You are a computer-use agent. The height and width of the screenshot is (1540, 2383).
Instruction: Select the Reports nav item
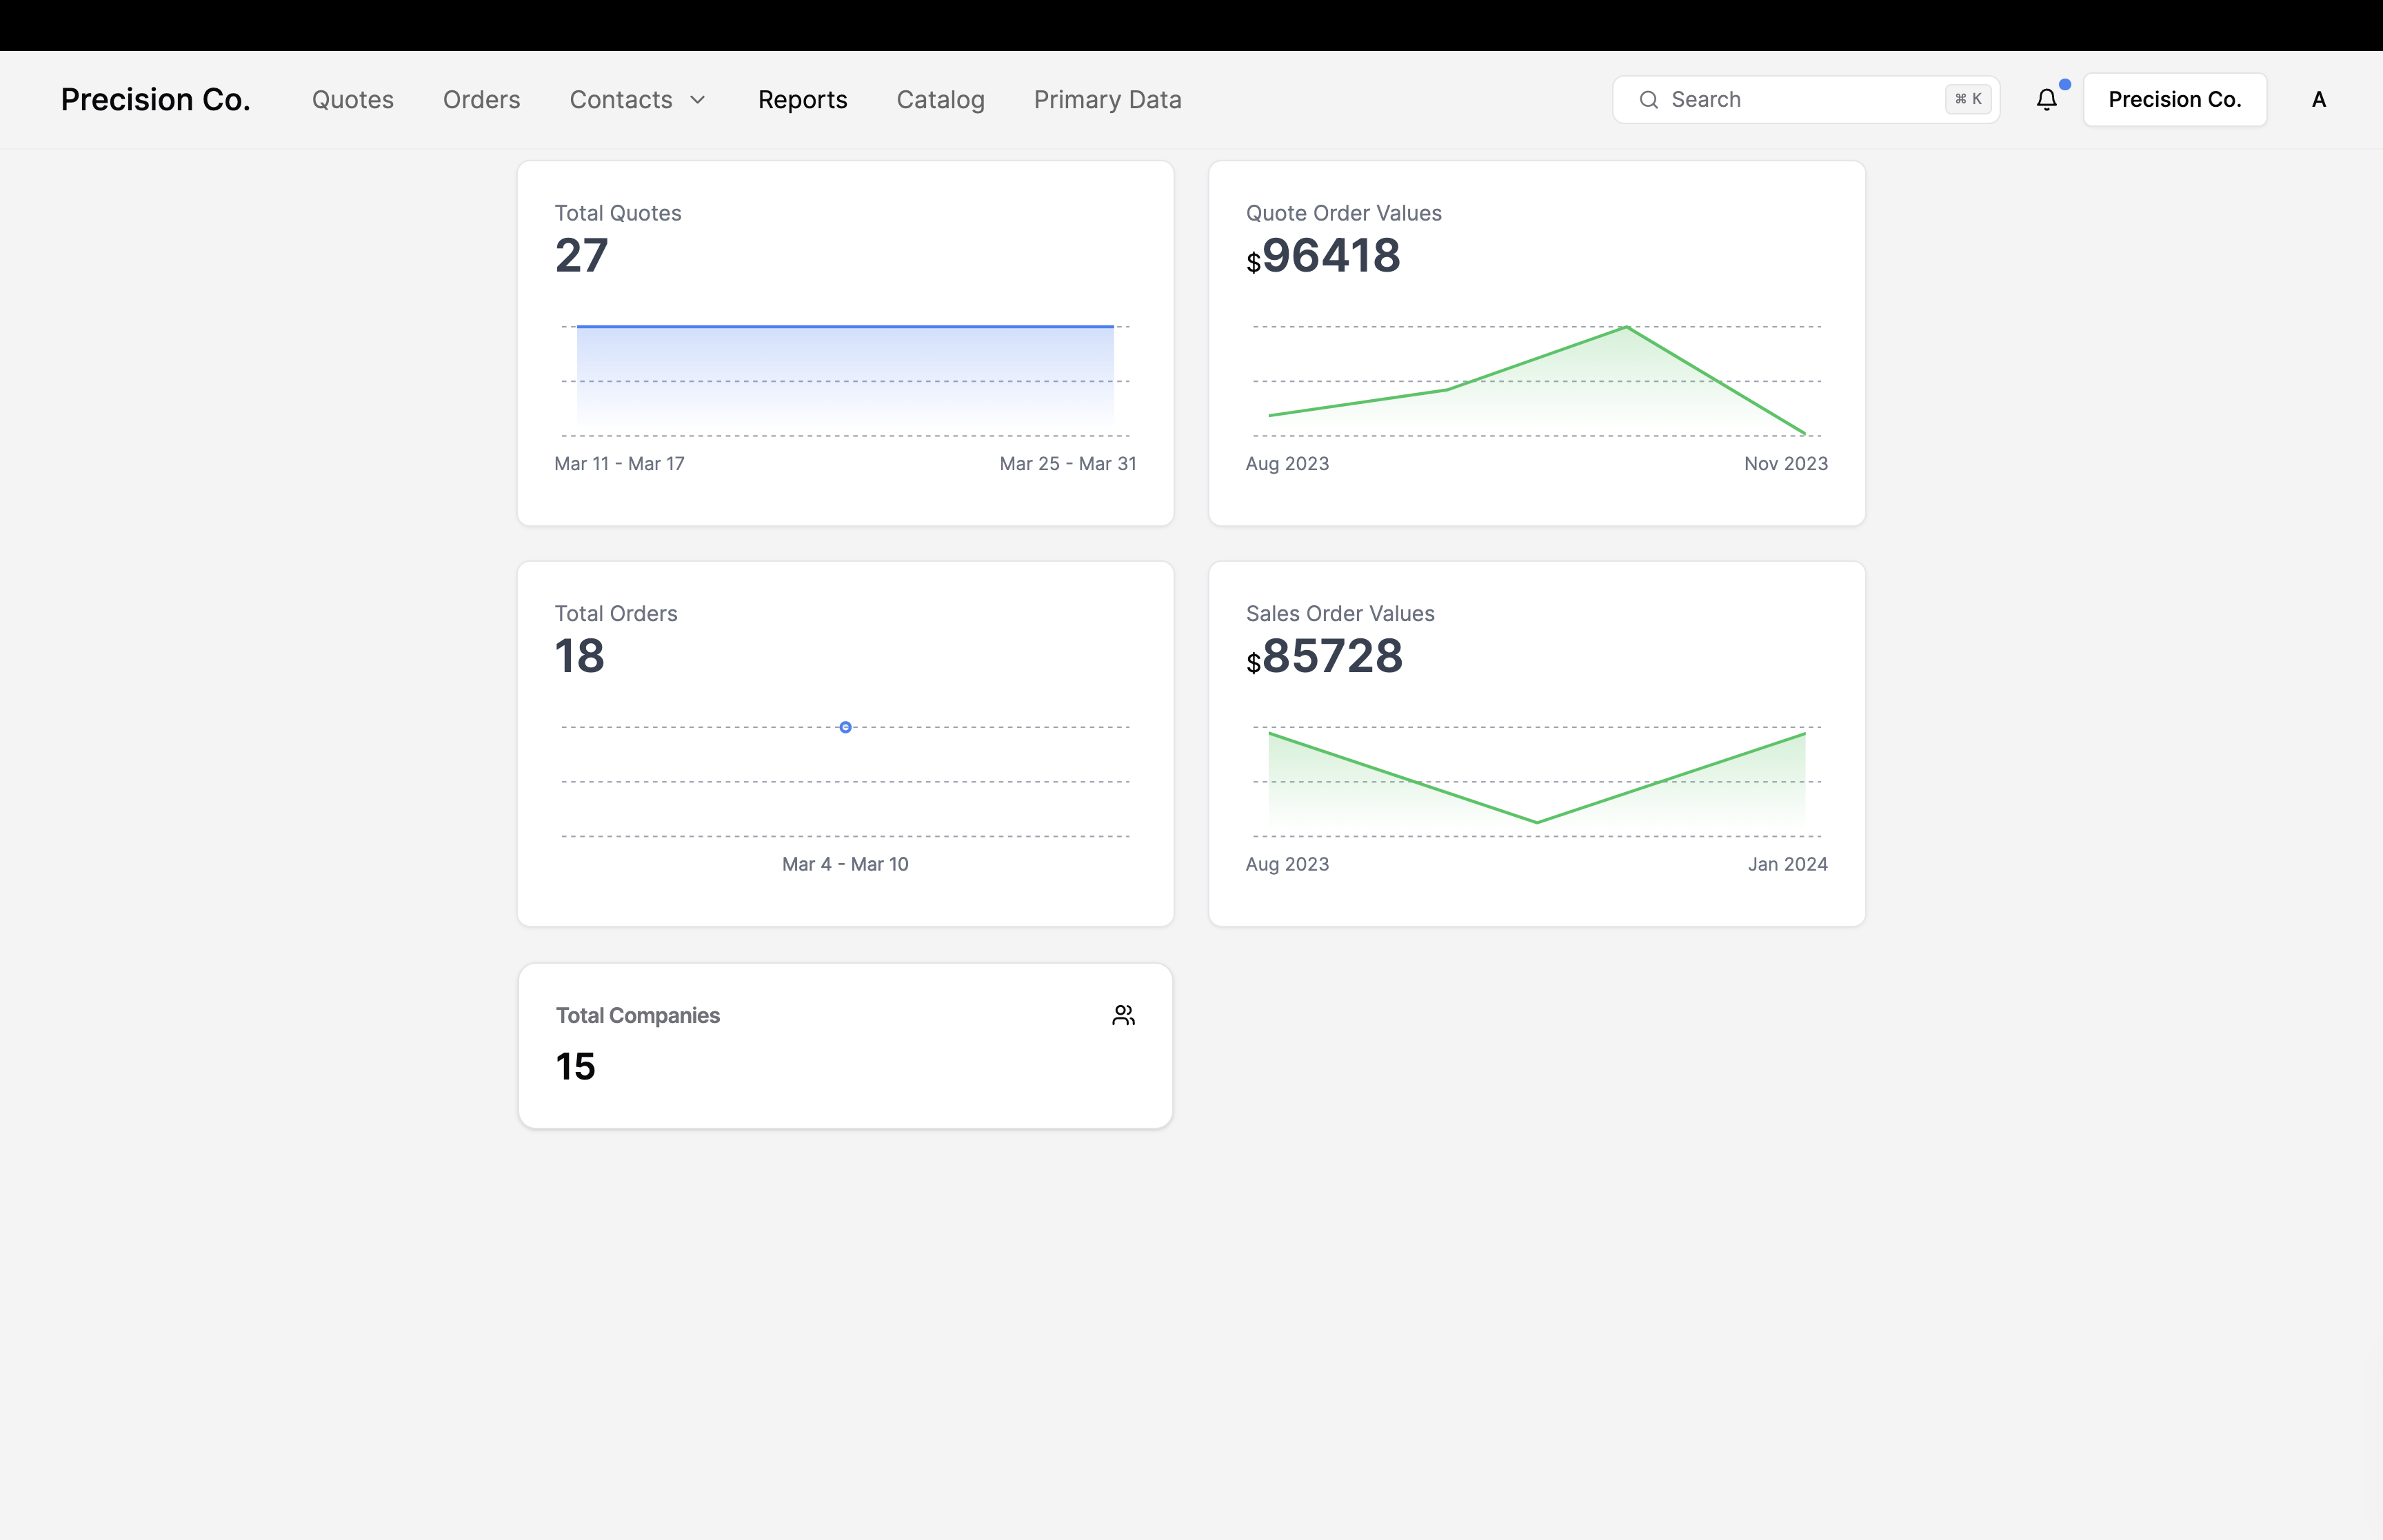click(x=802, y=99)
